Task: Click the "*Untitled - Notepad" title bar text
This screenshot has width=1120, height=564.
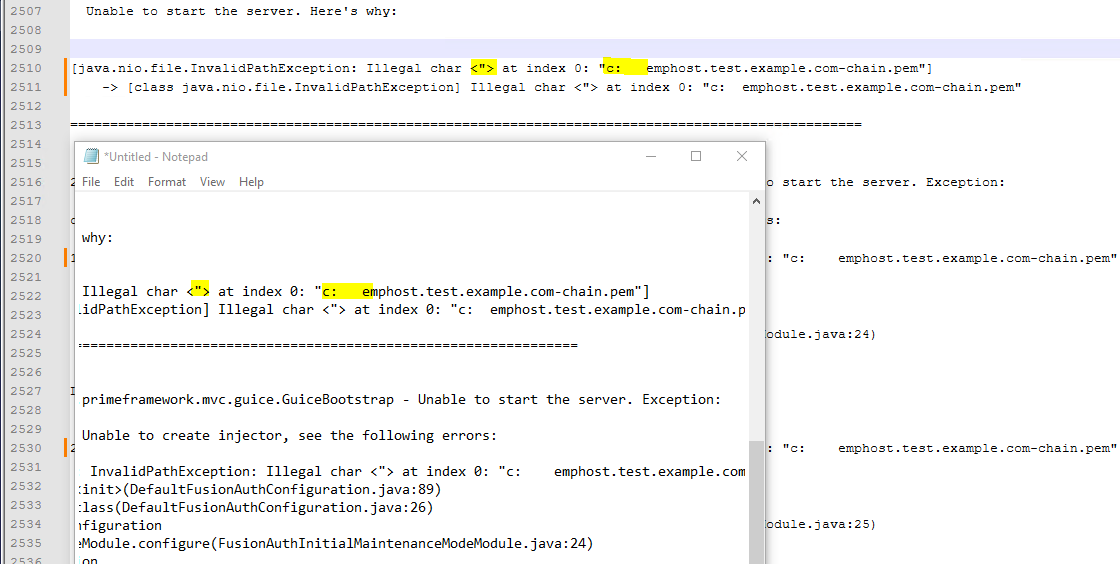Action: pos(155,157)
